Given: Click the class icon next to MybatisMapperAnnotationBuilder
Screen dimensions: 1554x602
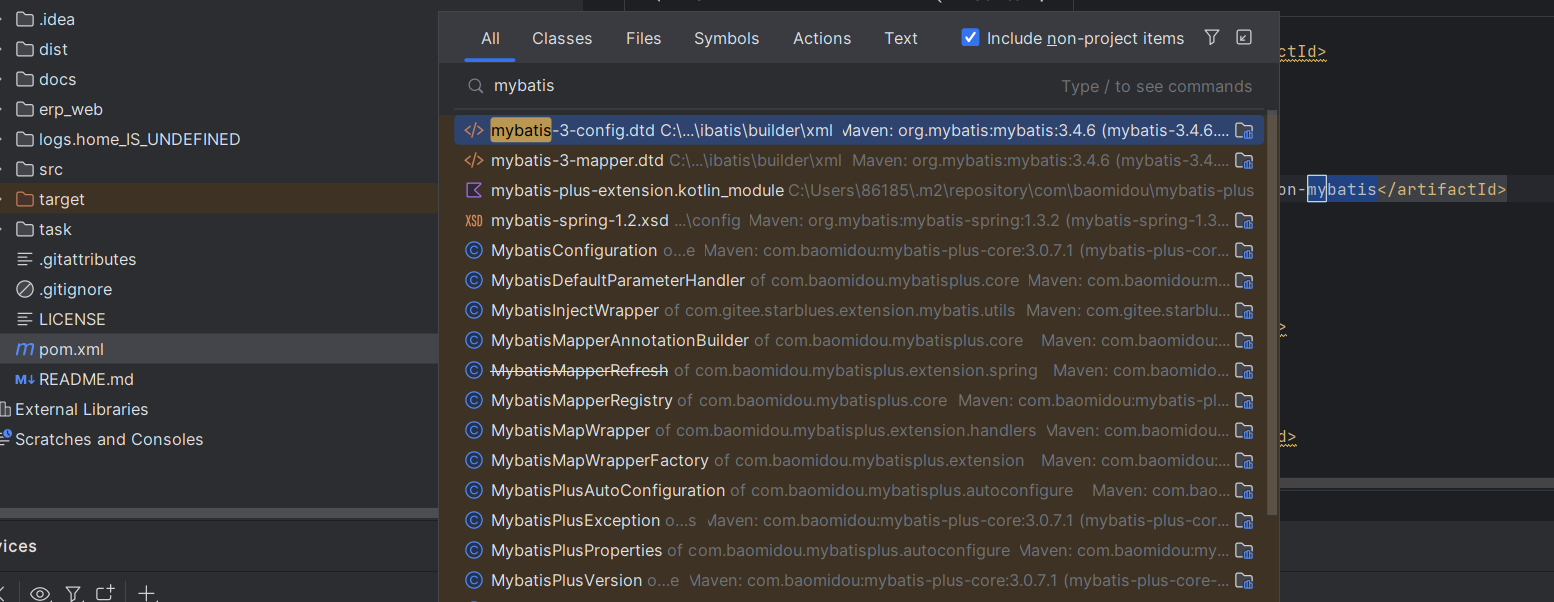Looking at the screenshot, I should 474,340.
